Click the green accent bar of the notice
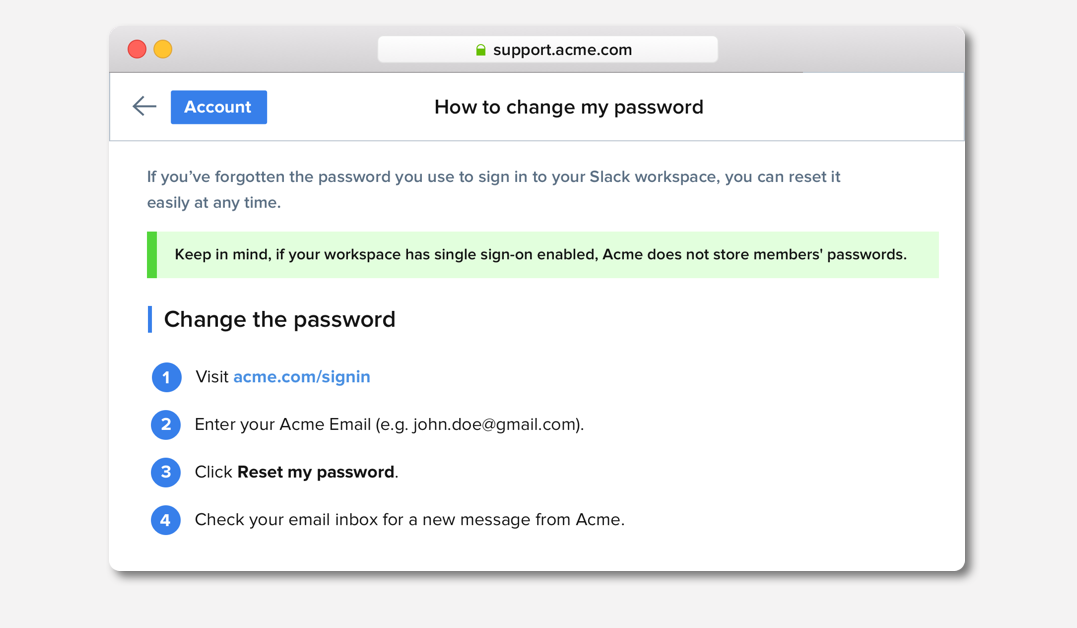1077x628 pixels. [x=152, y=255]
